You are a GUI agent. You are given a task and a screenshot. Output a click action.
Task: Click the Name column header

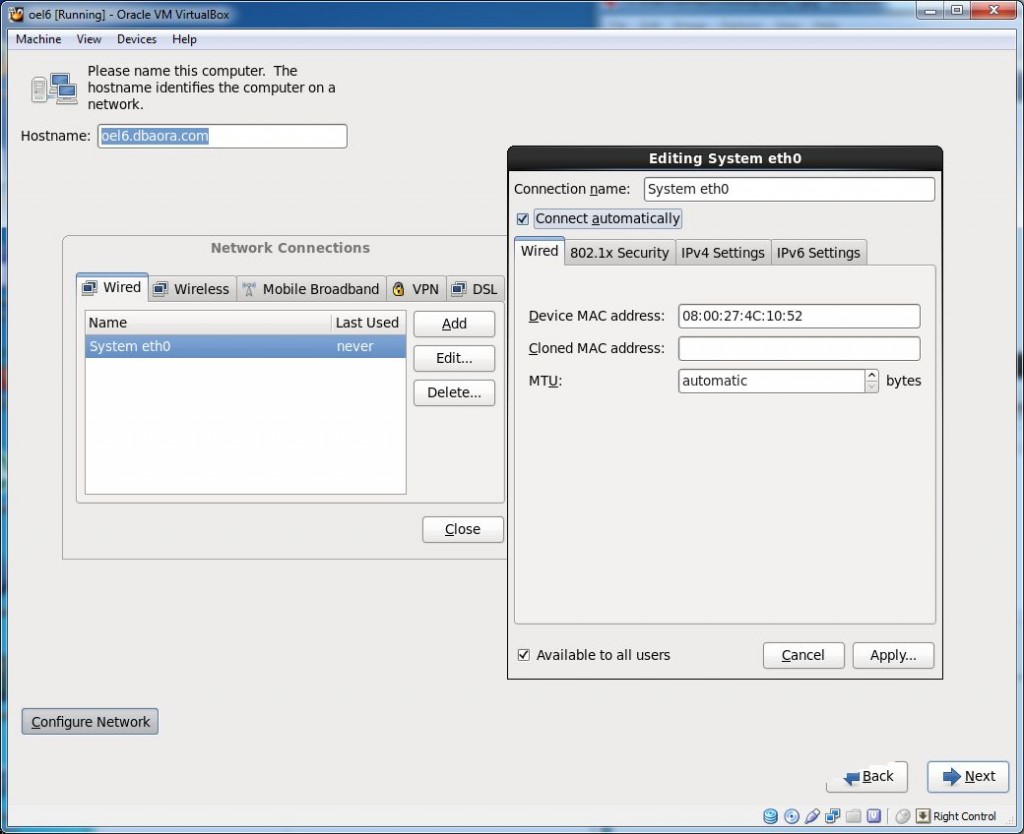(x=208, y=323)
